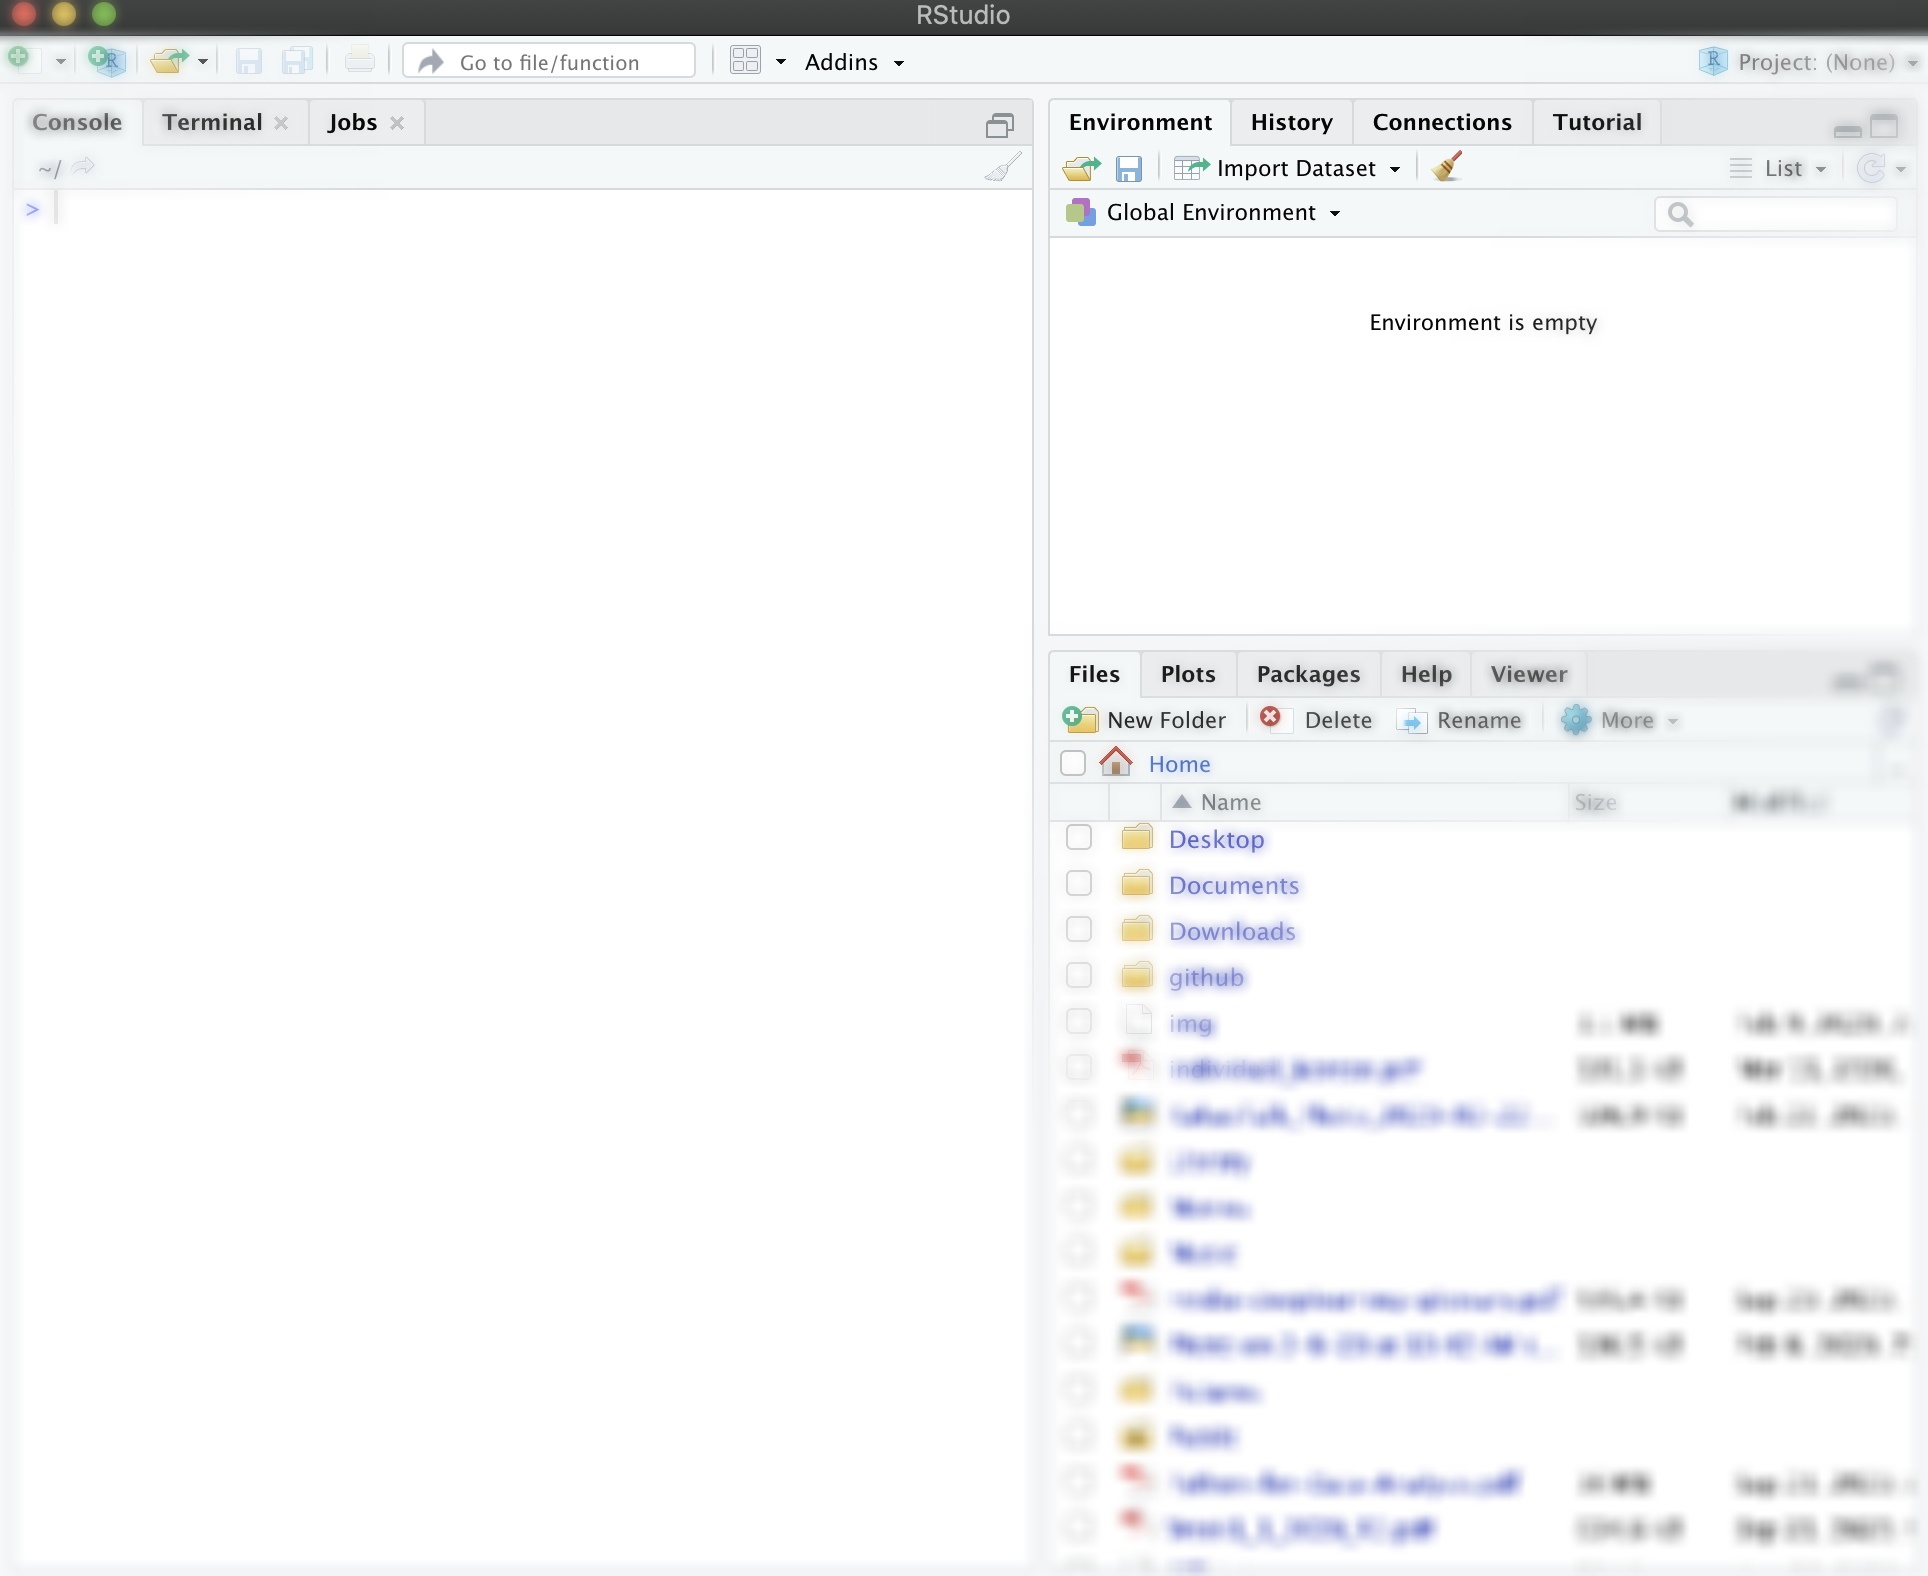Switch to the Connections tab
This screenshot has height=1576, width=1928.
pos(1442,122)
